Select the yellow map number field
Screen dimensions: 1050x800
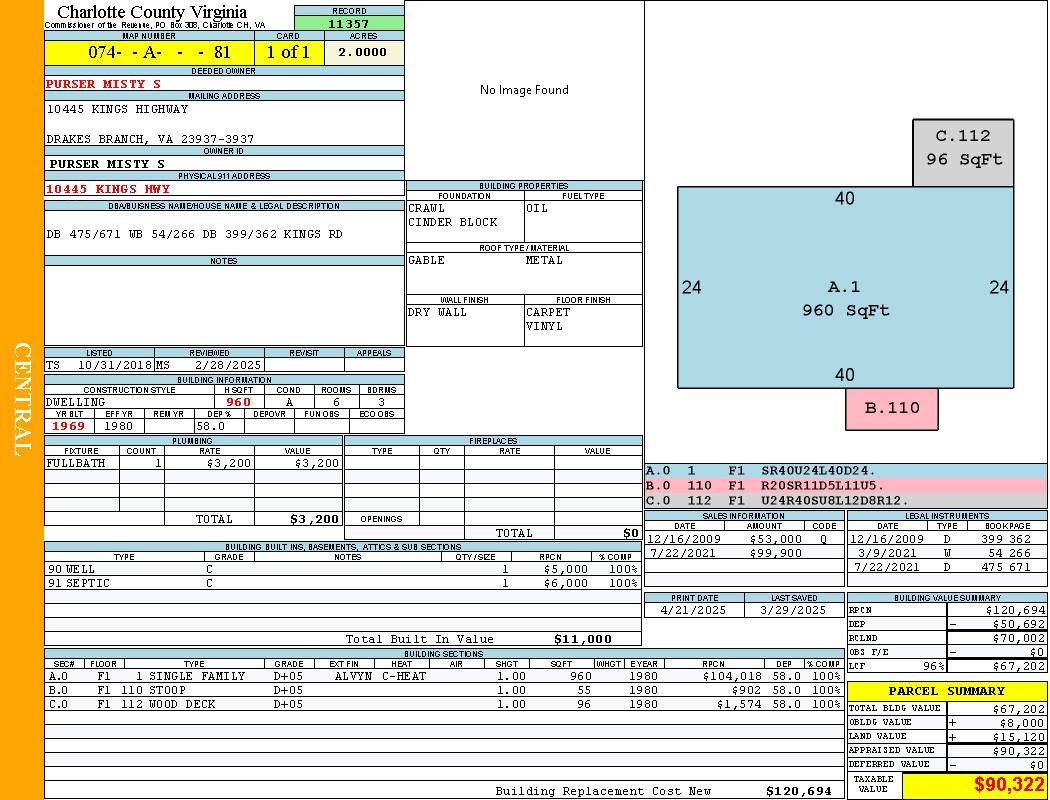tap(149, 52)
